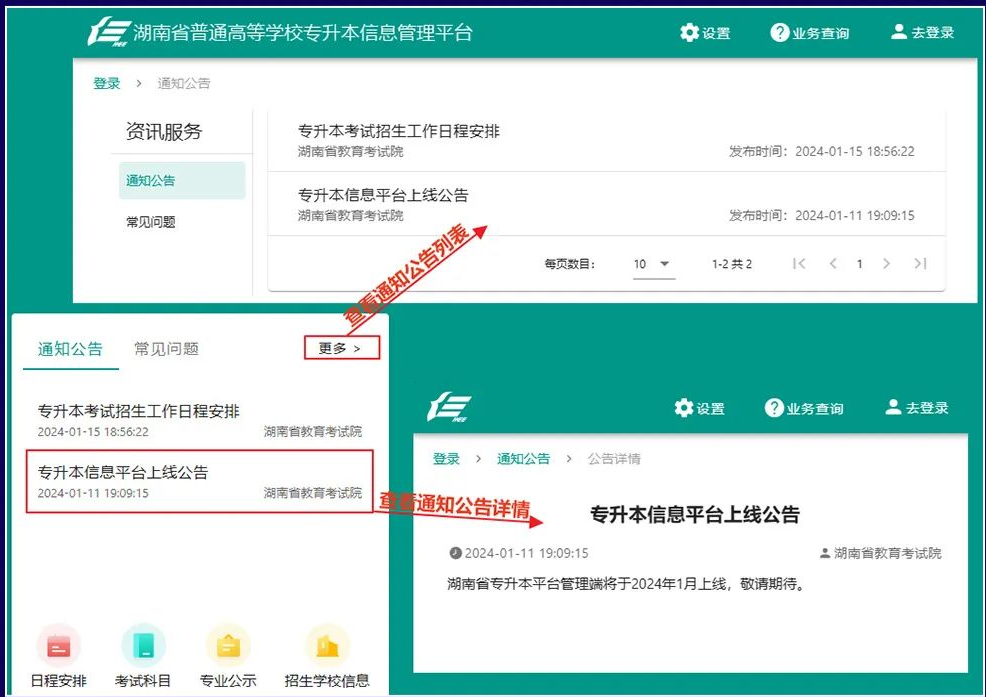Open the 设置 settings gear in the top bar
Viewport: 986px width, 697px height.
pos(690,32)
